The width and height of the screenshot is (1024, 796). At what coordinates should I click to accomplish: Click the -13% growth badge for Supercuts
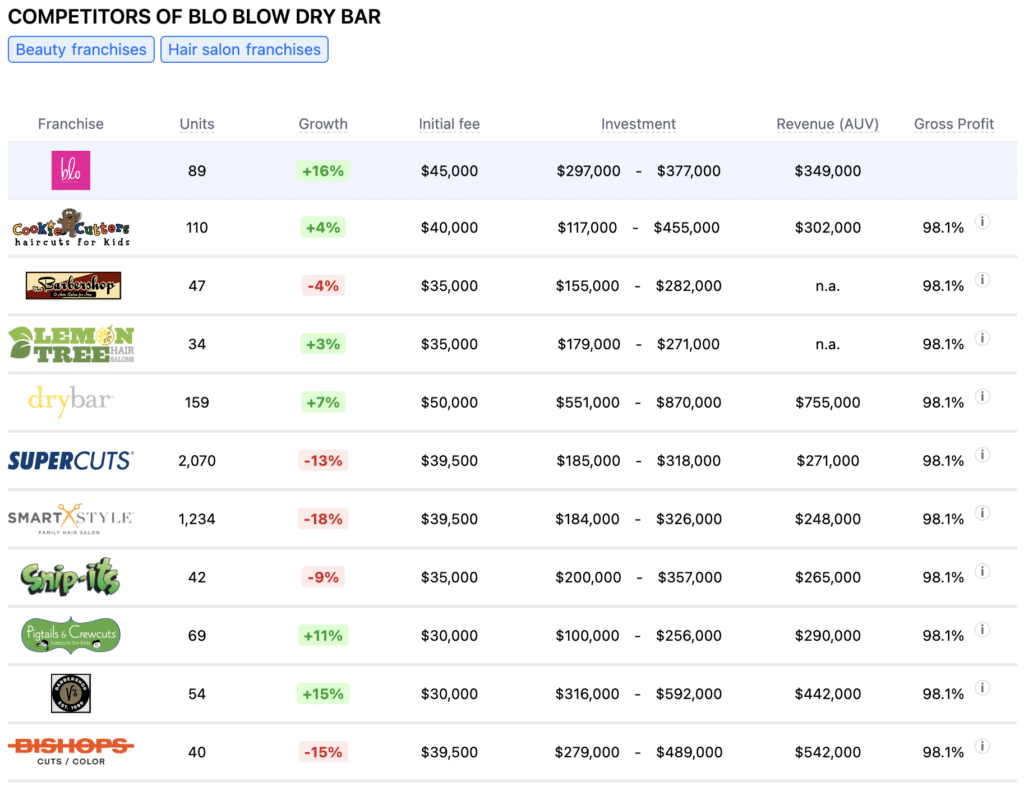click(323, 461)
